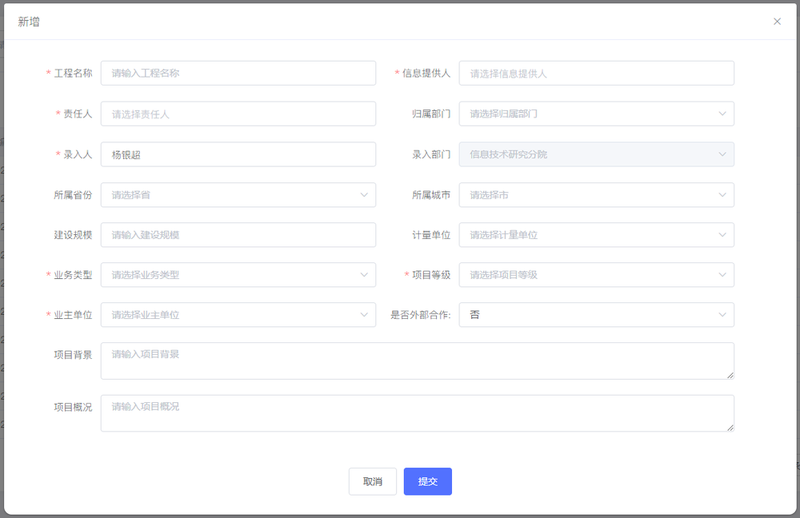
Task: Click the 项目背景 text area
Action: [x=417, y=361]
